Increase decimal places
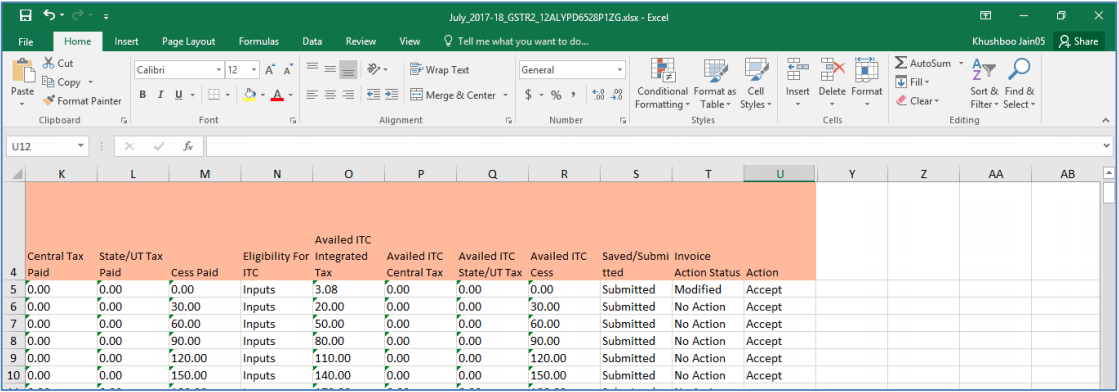This screenshot has height=392, width=1119. [599, 95]
